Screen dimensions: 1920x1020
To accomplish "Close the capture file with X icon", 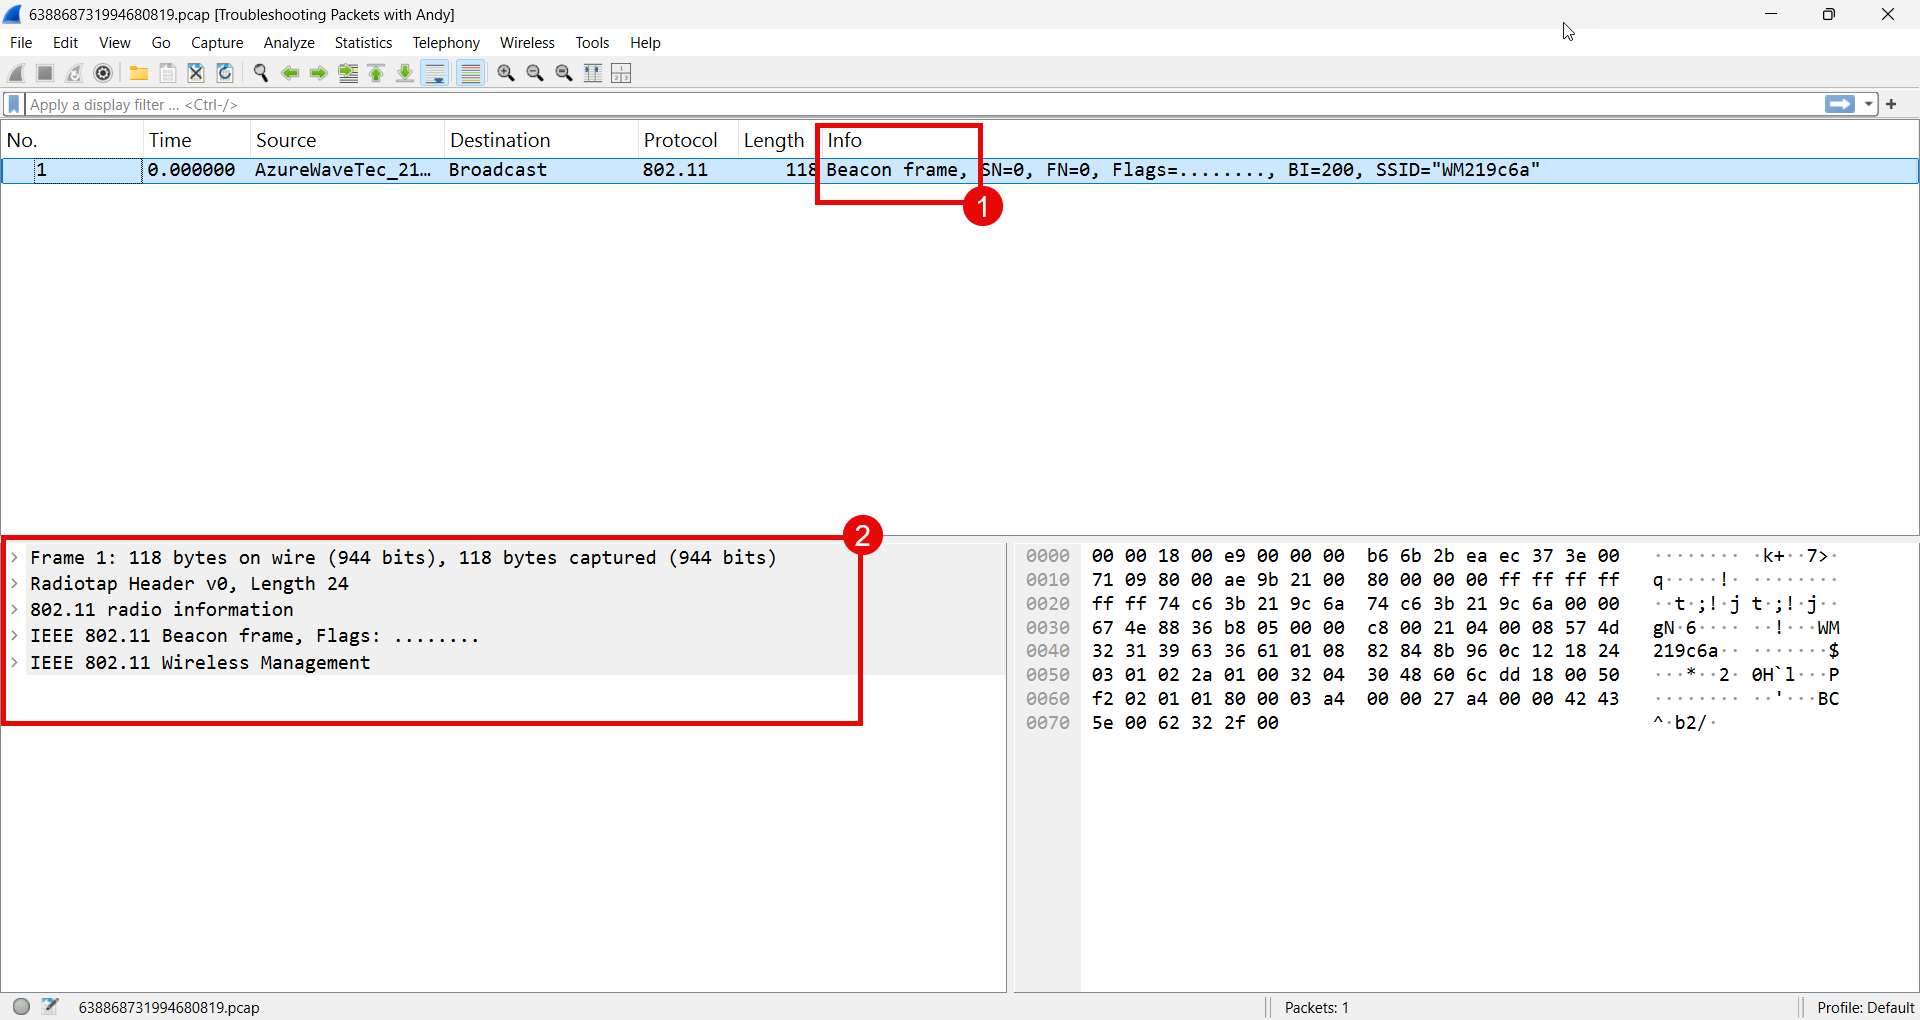I will pyautogui.click(x=195, y=72).
